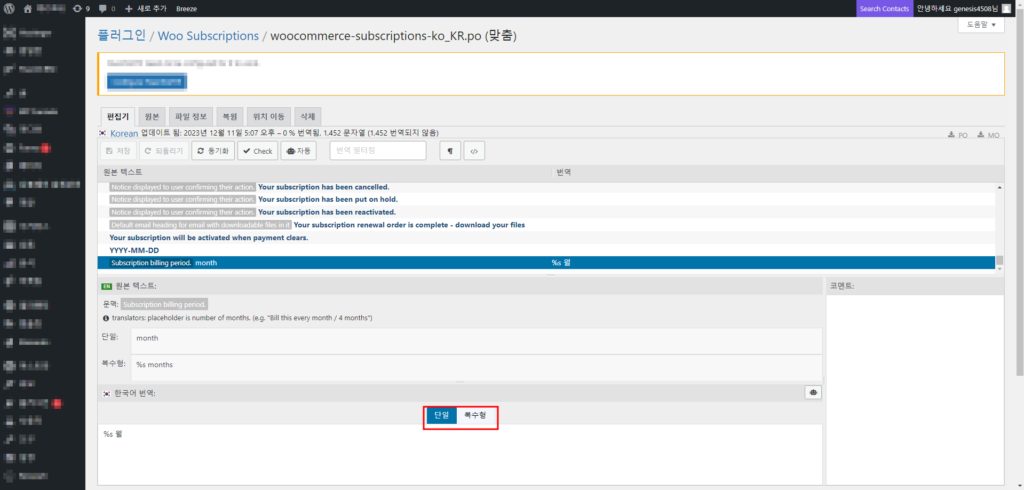Viewport: 1024px width, 490px height.
Task: Focus the 번역 필터링 filter field
Action: pyautogui.click(x=377, y=150)
